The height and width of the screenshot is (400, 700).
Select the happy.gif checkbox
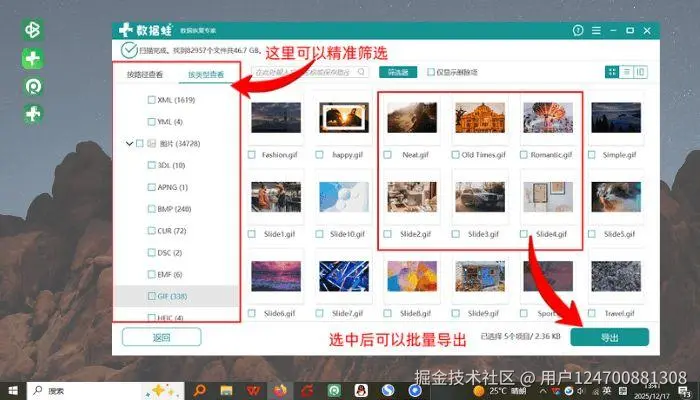point(320,155)
